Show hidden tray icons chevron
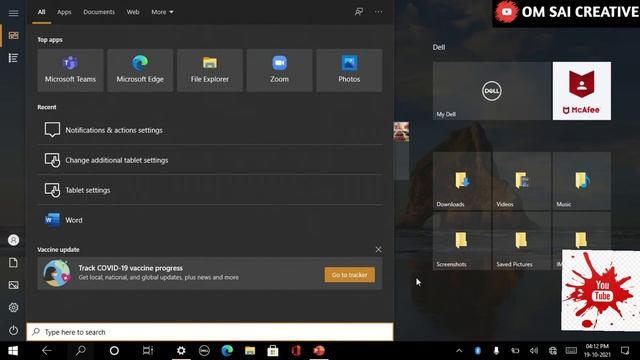Screen dimensions: 640x360 [459, 351]
